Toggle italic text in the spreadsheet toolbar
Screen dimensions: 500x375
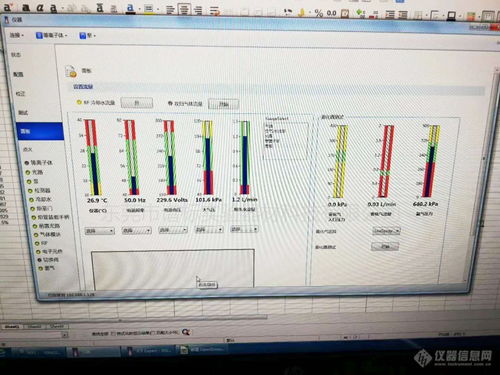coord(40,7)
